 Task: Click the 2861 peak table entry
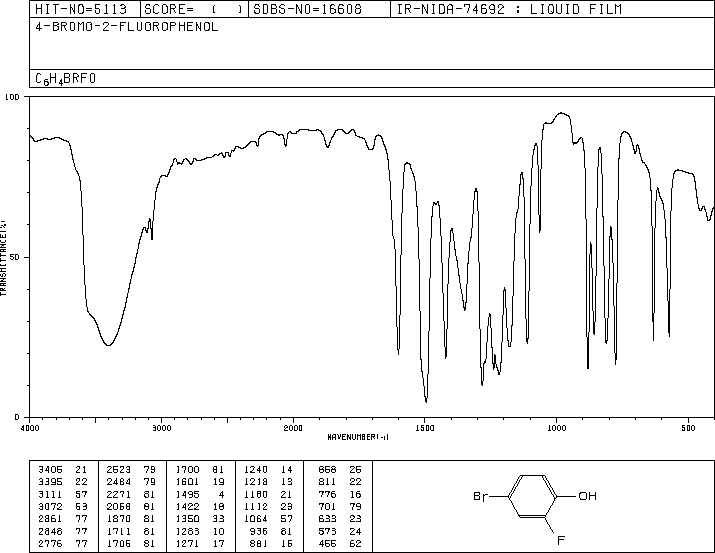click(x=50, y=519)
